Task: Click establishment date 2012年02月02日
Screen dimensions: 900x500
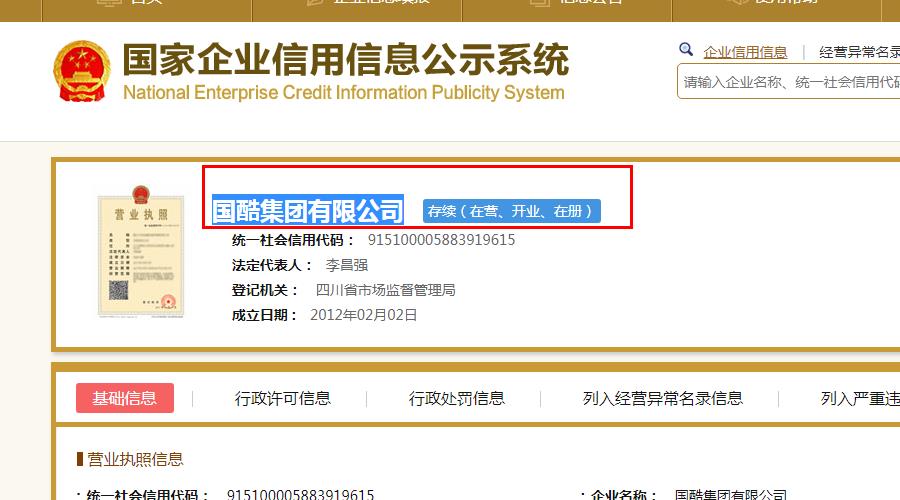Action: pyautogui.click(x=363, y=315)
